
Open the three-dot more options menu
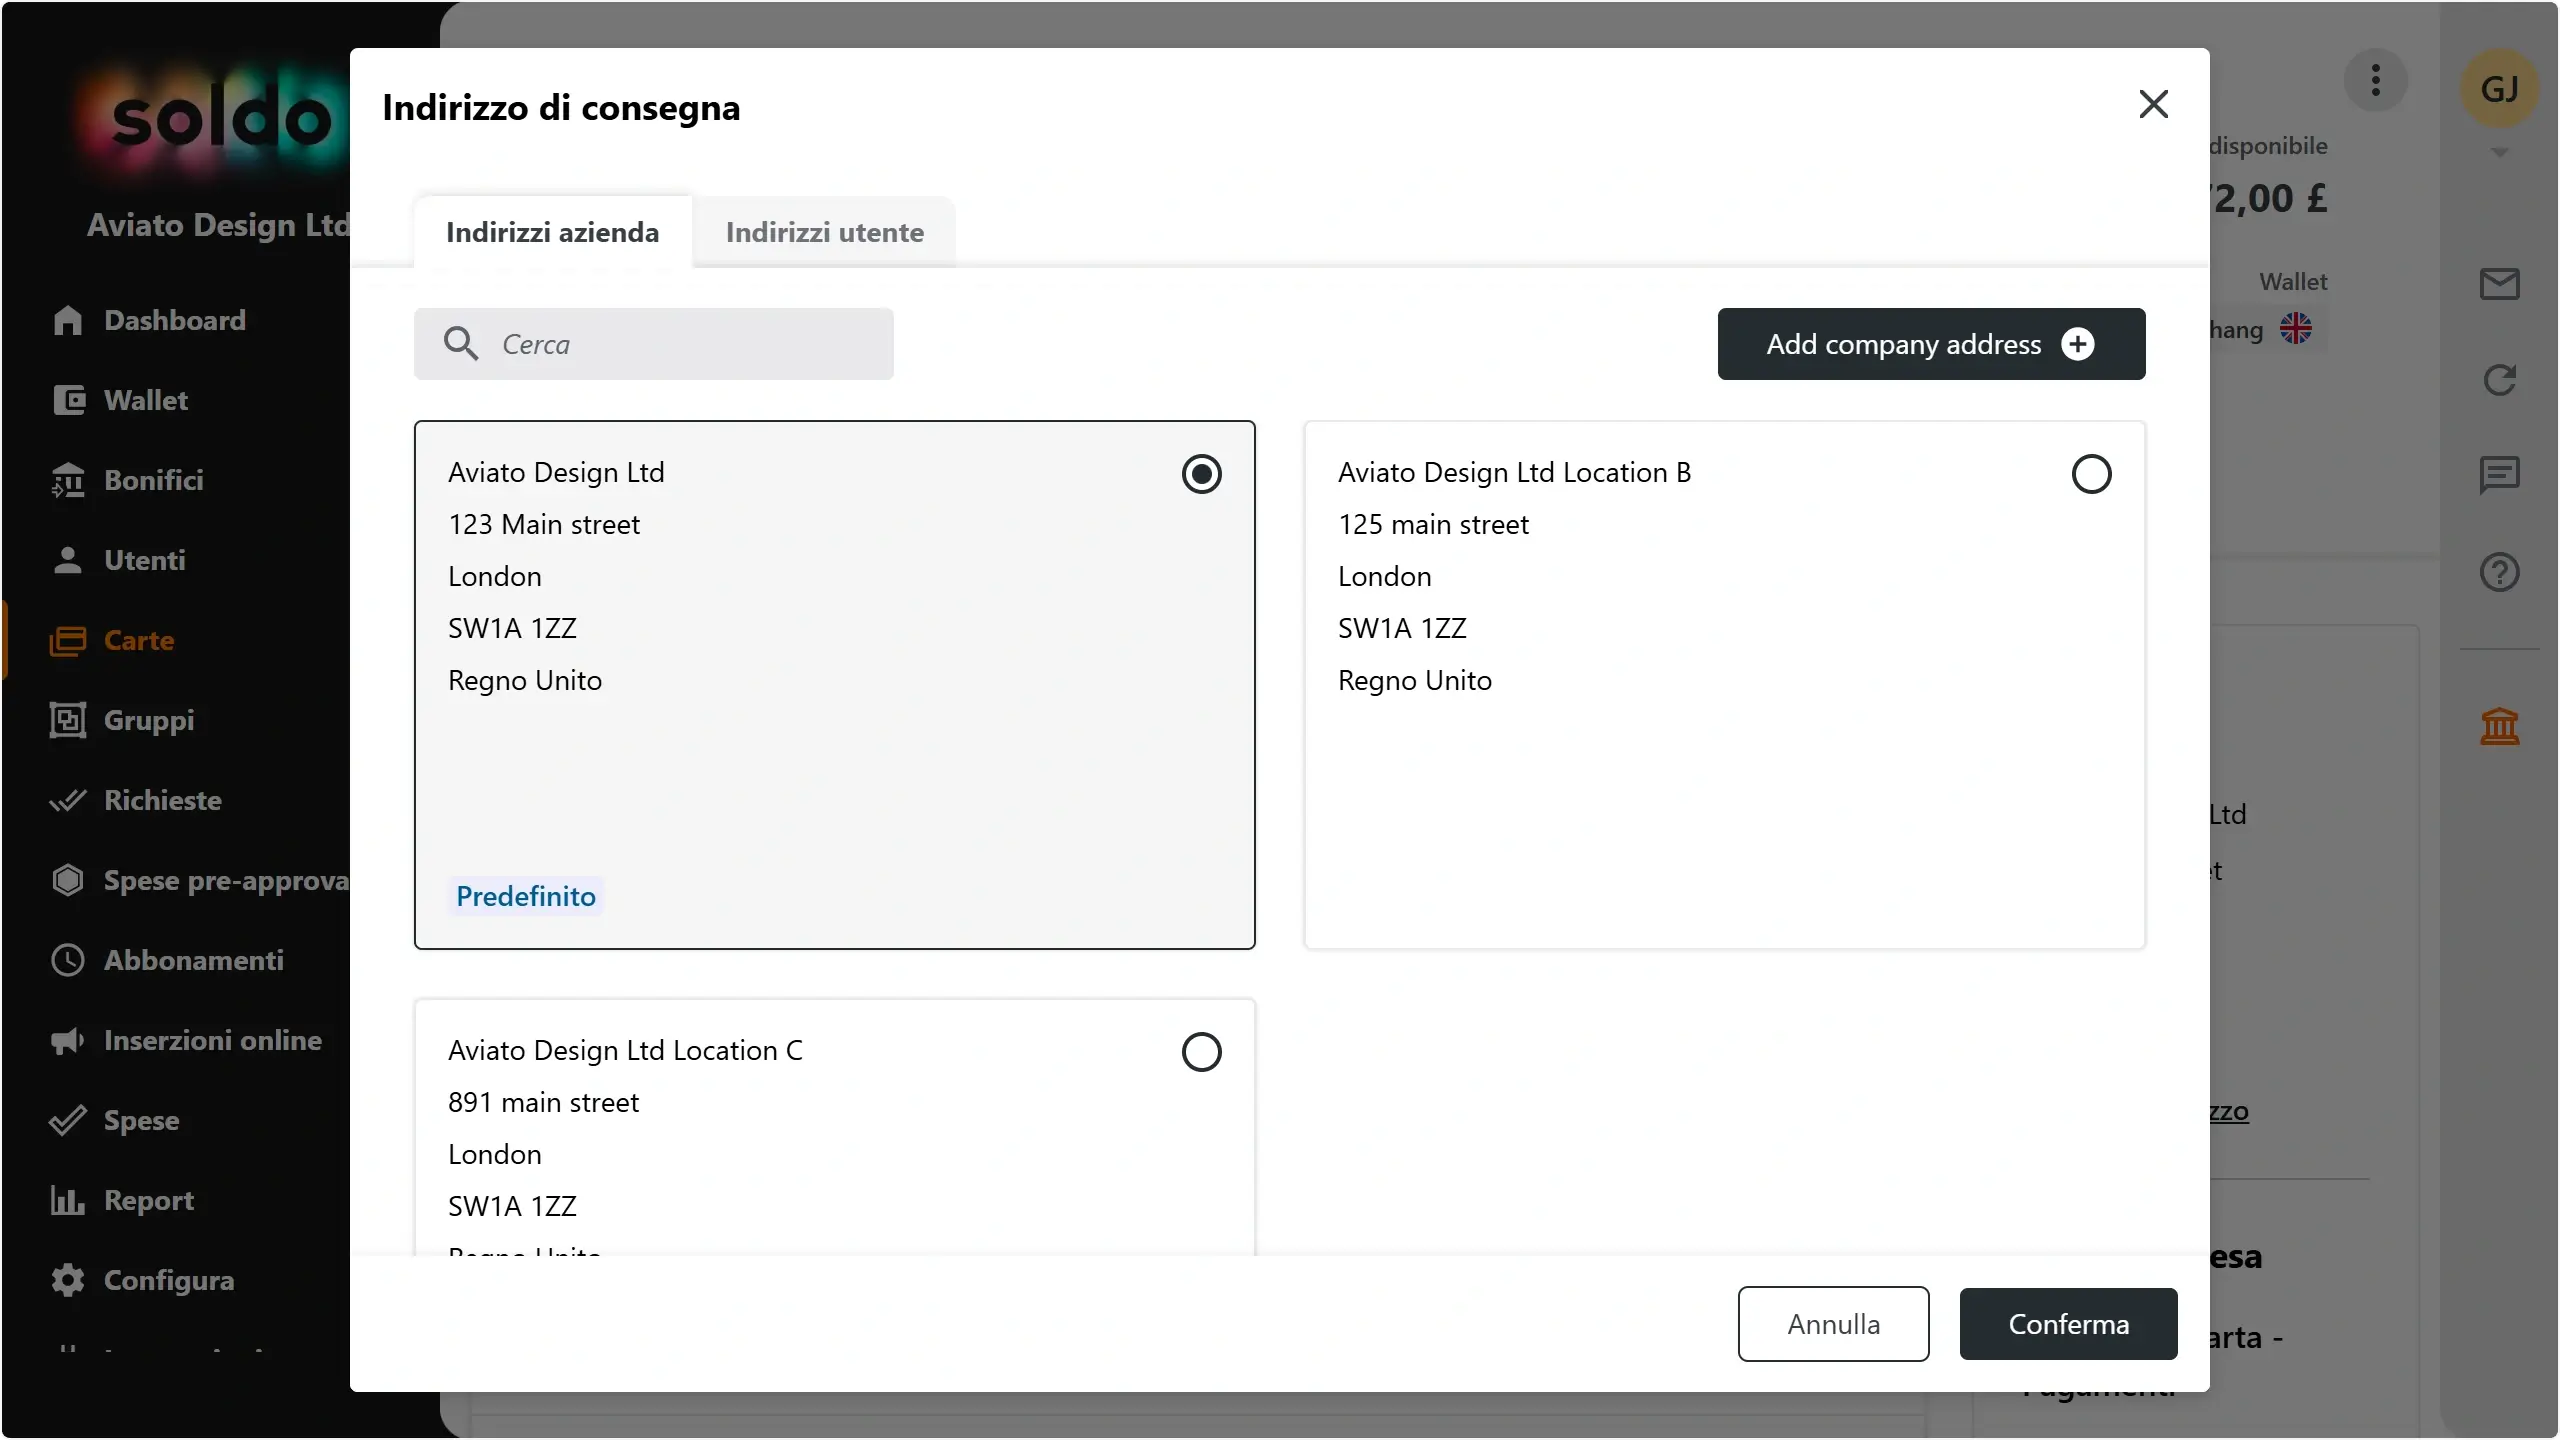click(2375, 80)
